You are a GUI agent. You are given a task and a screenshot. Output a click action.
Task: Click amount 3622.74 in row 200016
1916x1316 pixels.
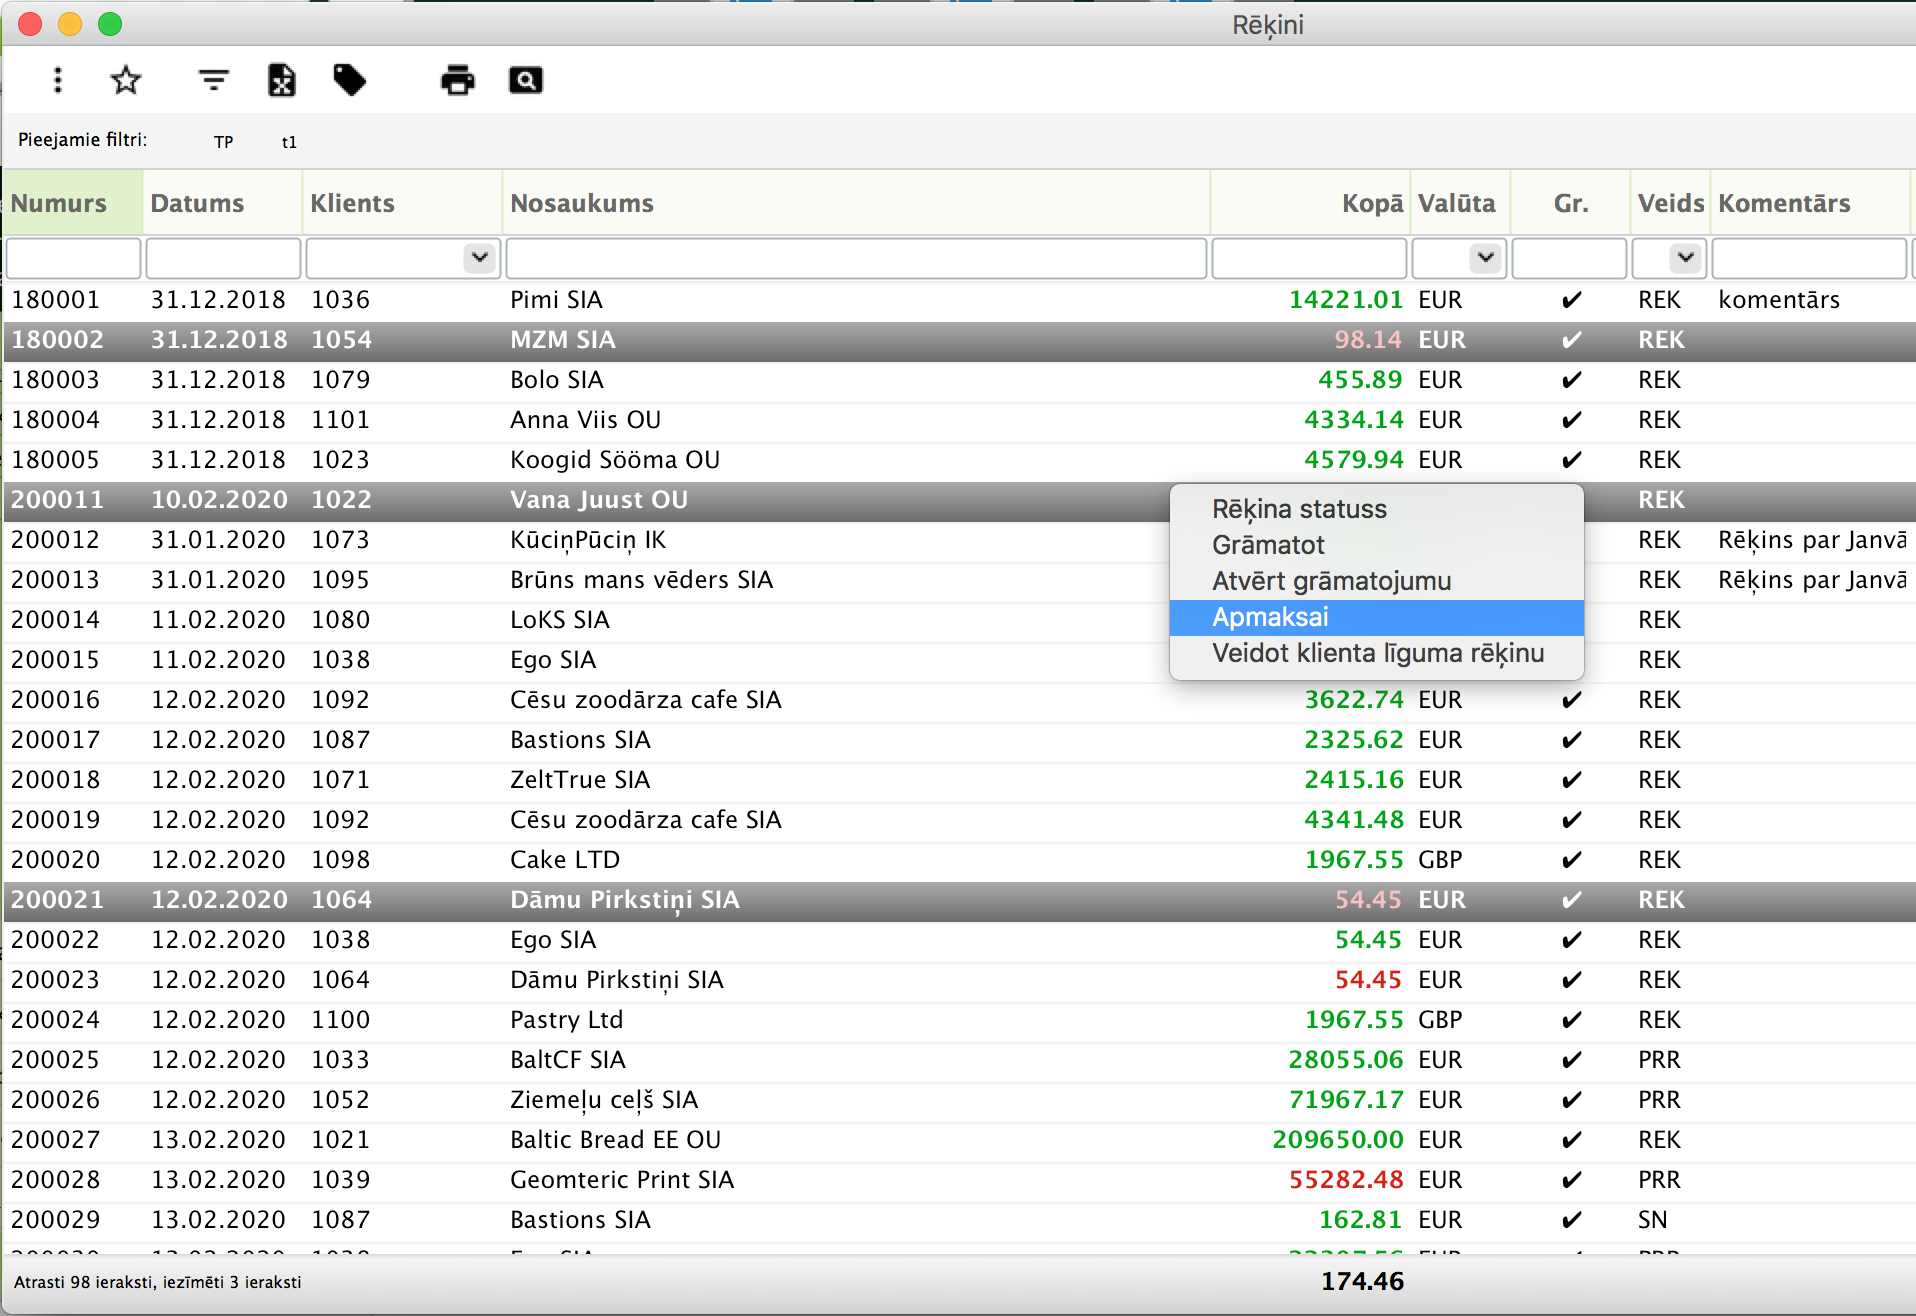point(1354,700)
